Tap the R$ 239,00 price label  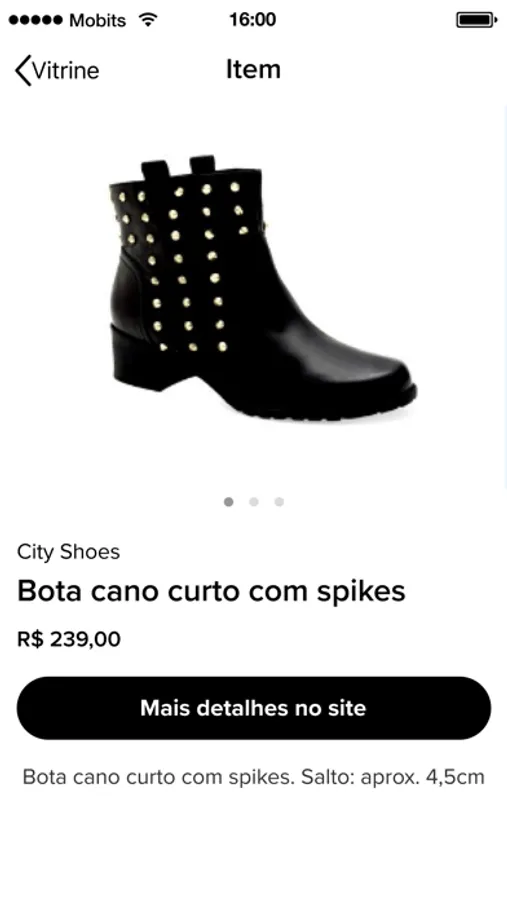pyautogui.click(x=69, y=639)
